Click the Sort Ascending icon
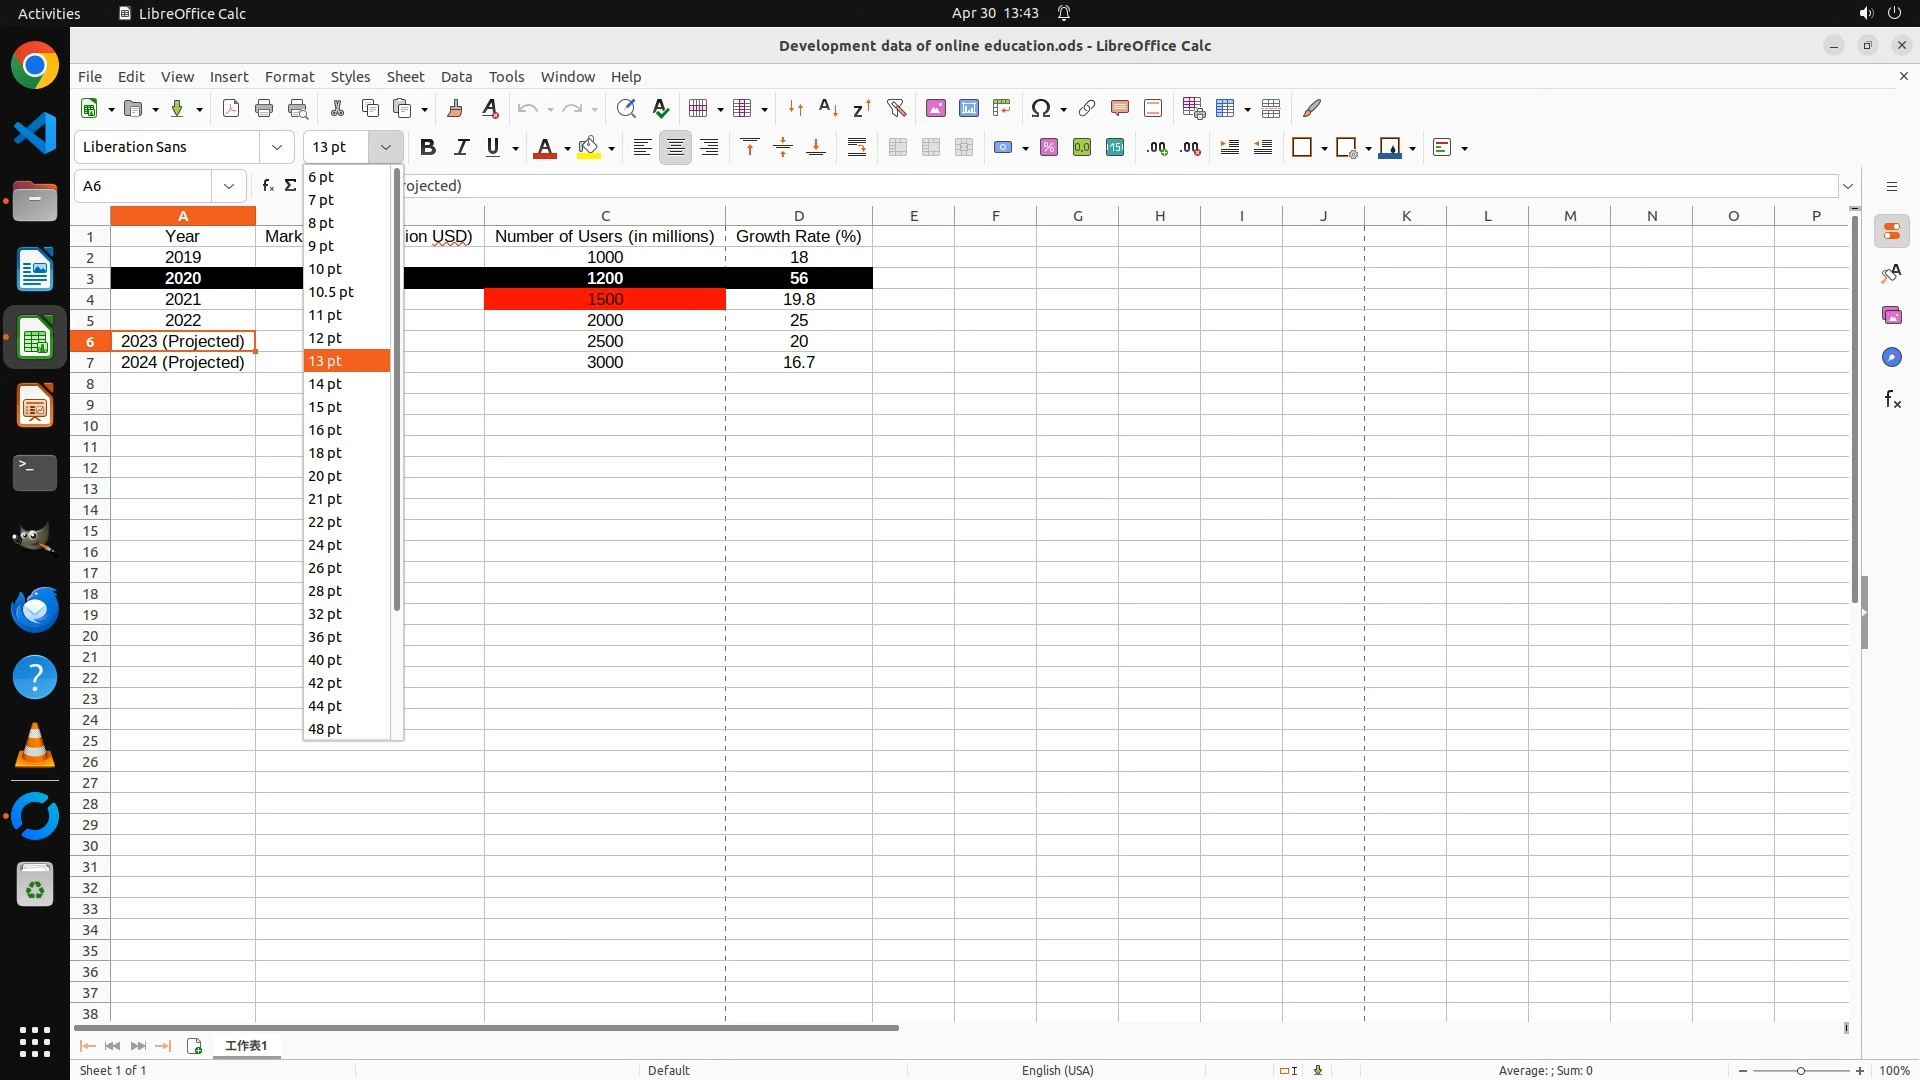Image resolution: width=1920 pixels, height=1080 pixels. pyautogui.click(x=828, y=108)
